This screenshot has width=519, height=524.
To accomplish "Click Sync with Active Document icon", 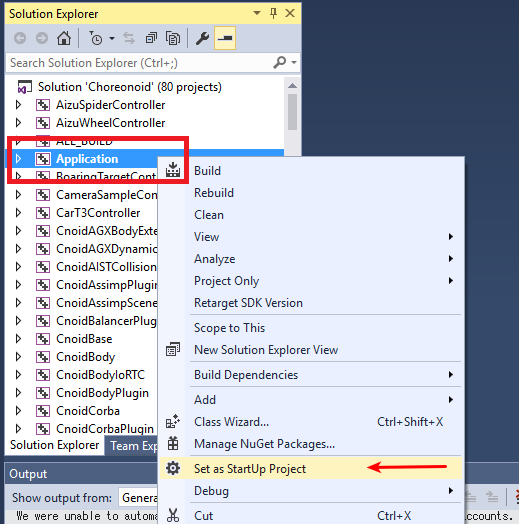I will (129, 38).
